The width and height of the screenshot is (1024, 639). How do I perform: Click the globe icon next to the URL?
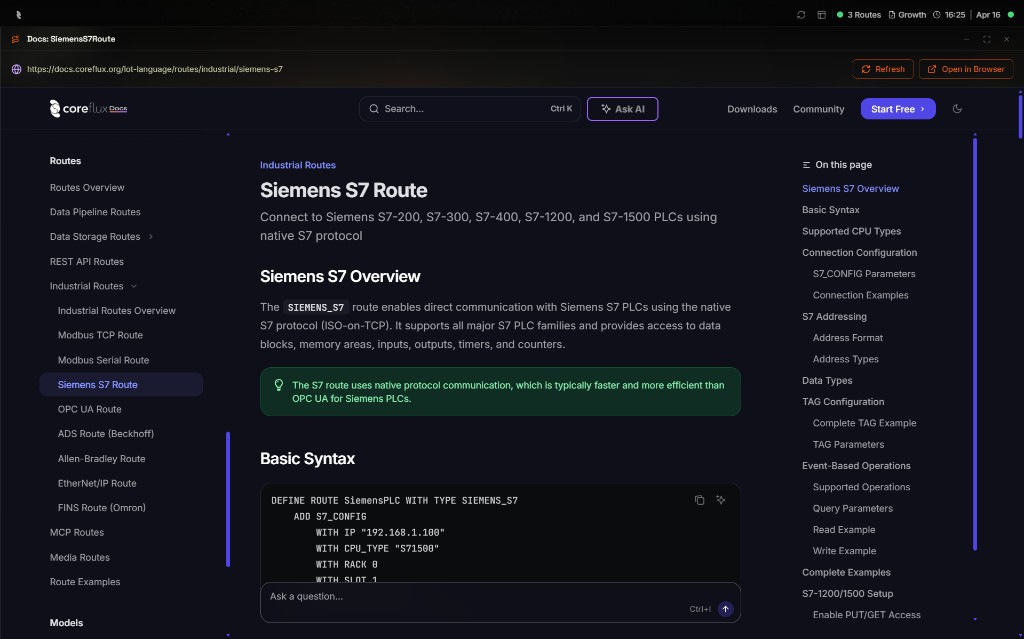click(x=16, y=69)
